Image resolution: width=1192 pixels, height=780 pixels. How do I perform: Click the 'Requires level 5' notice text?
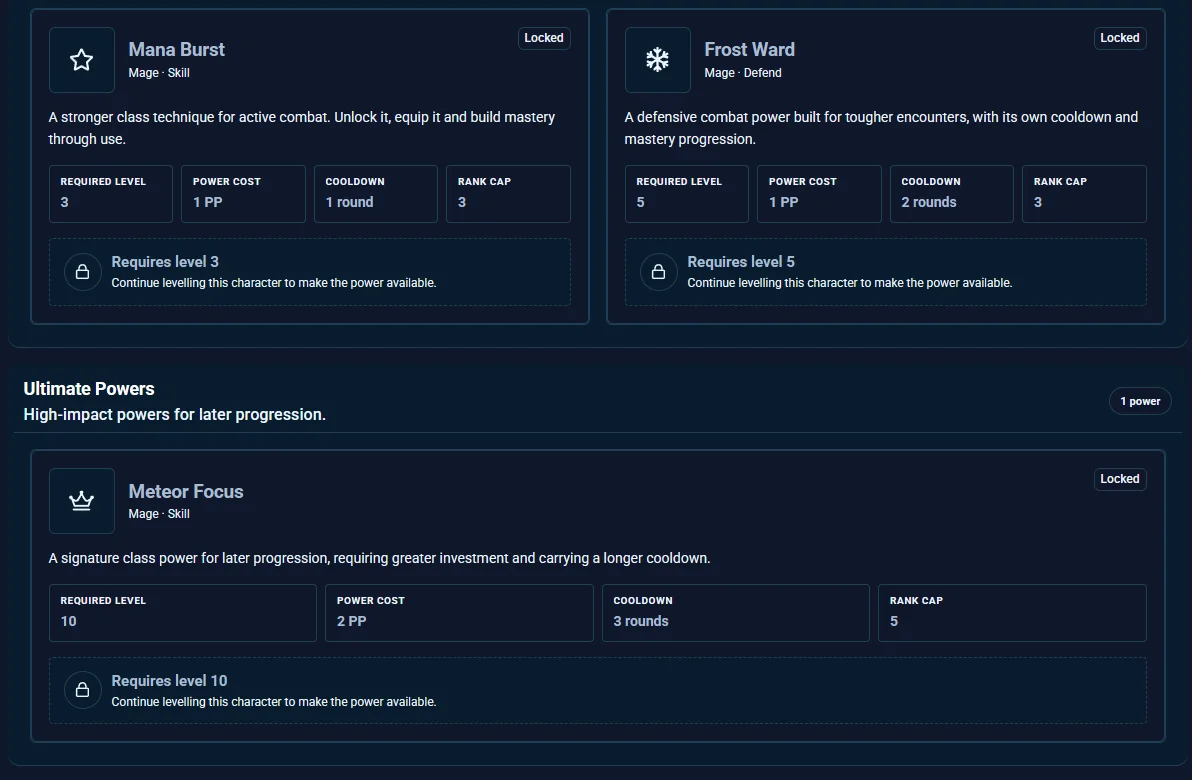tap(741, 262)
